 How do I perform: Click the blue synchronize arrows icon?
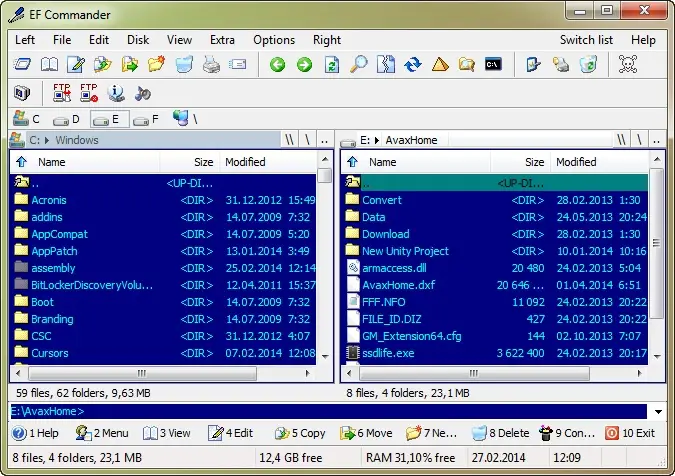pyautogui.click(x=413, y=65)
